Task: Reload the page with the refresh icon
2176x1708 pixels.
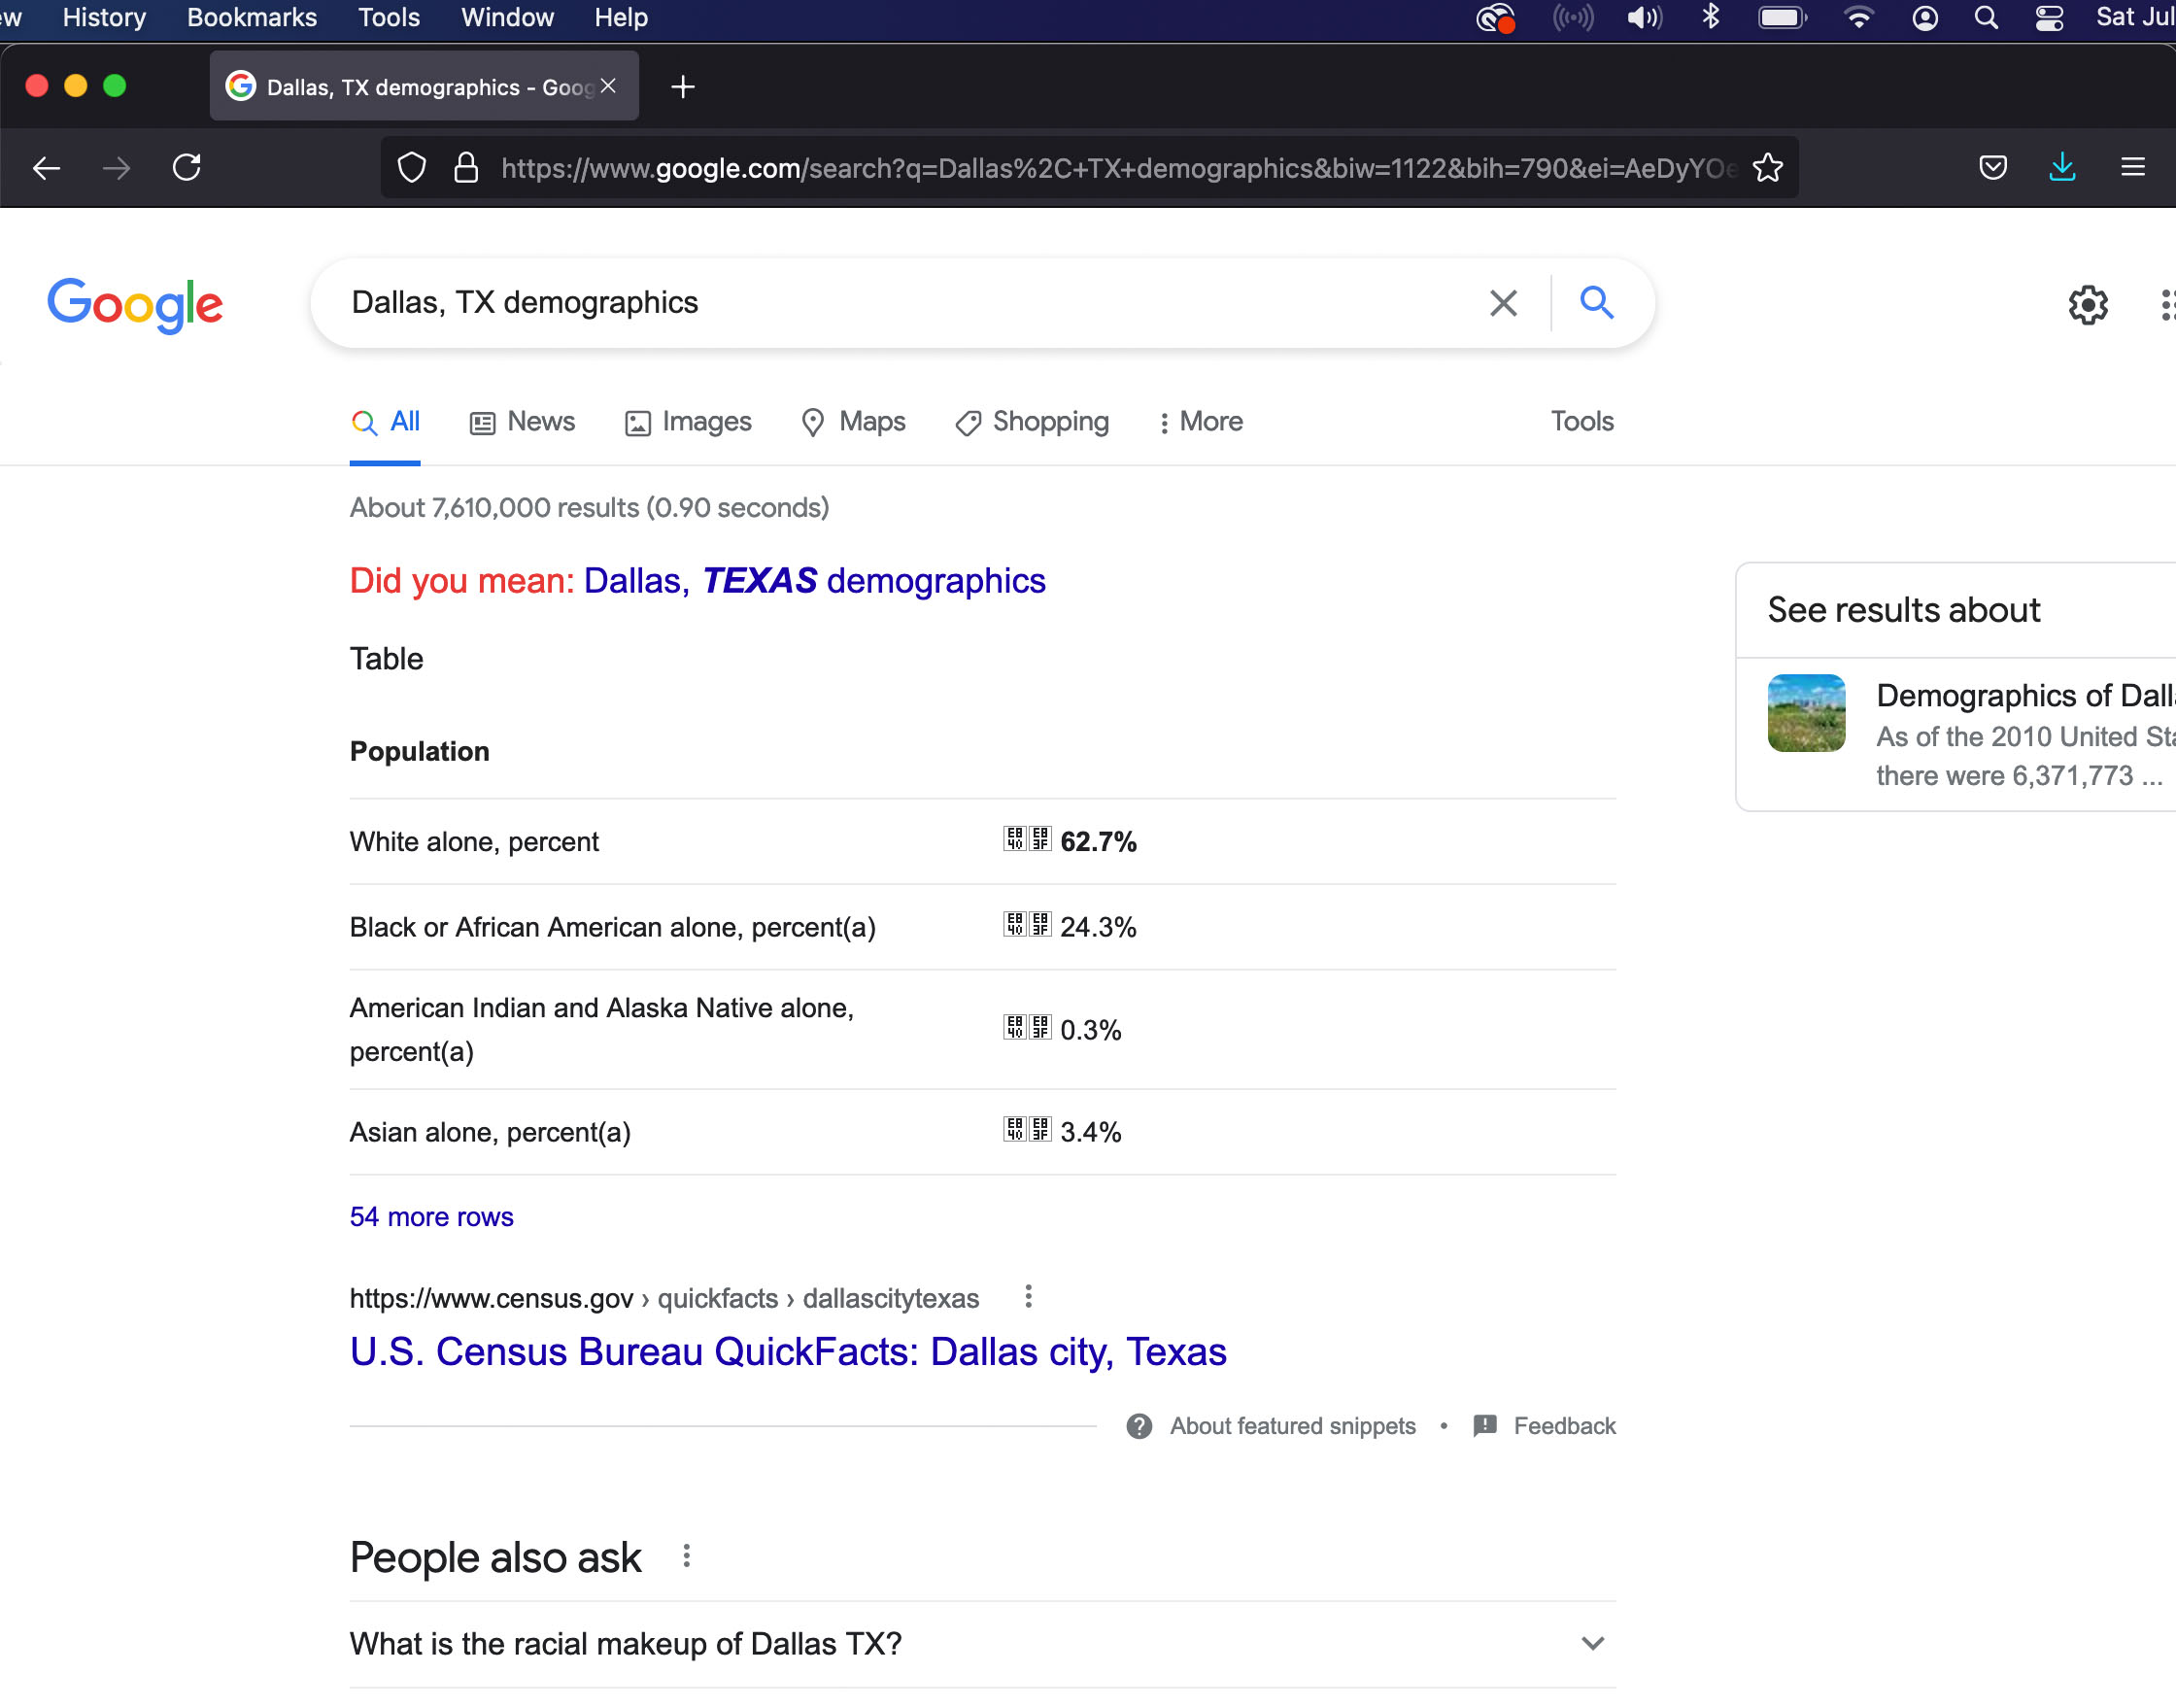Action: [x=187, y=167]
